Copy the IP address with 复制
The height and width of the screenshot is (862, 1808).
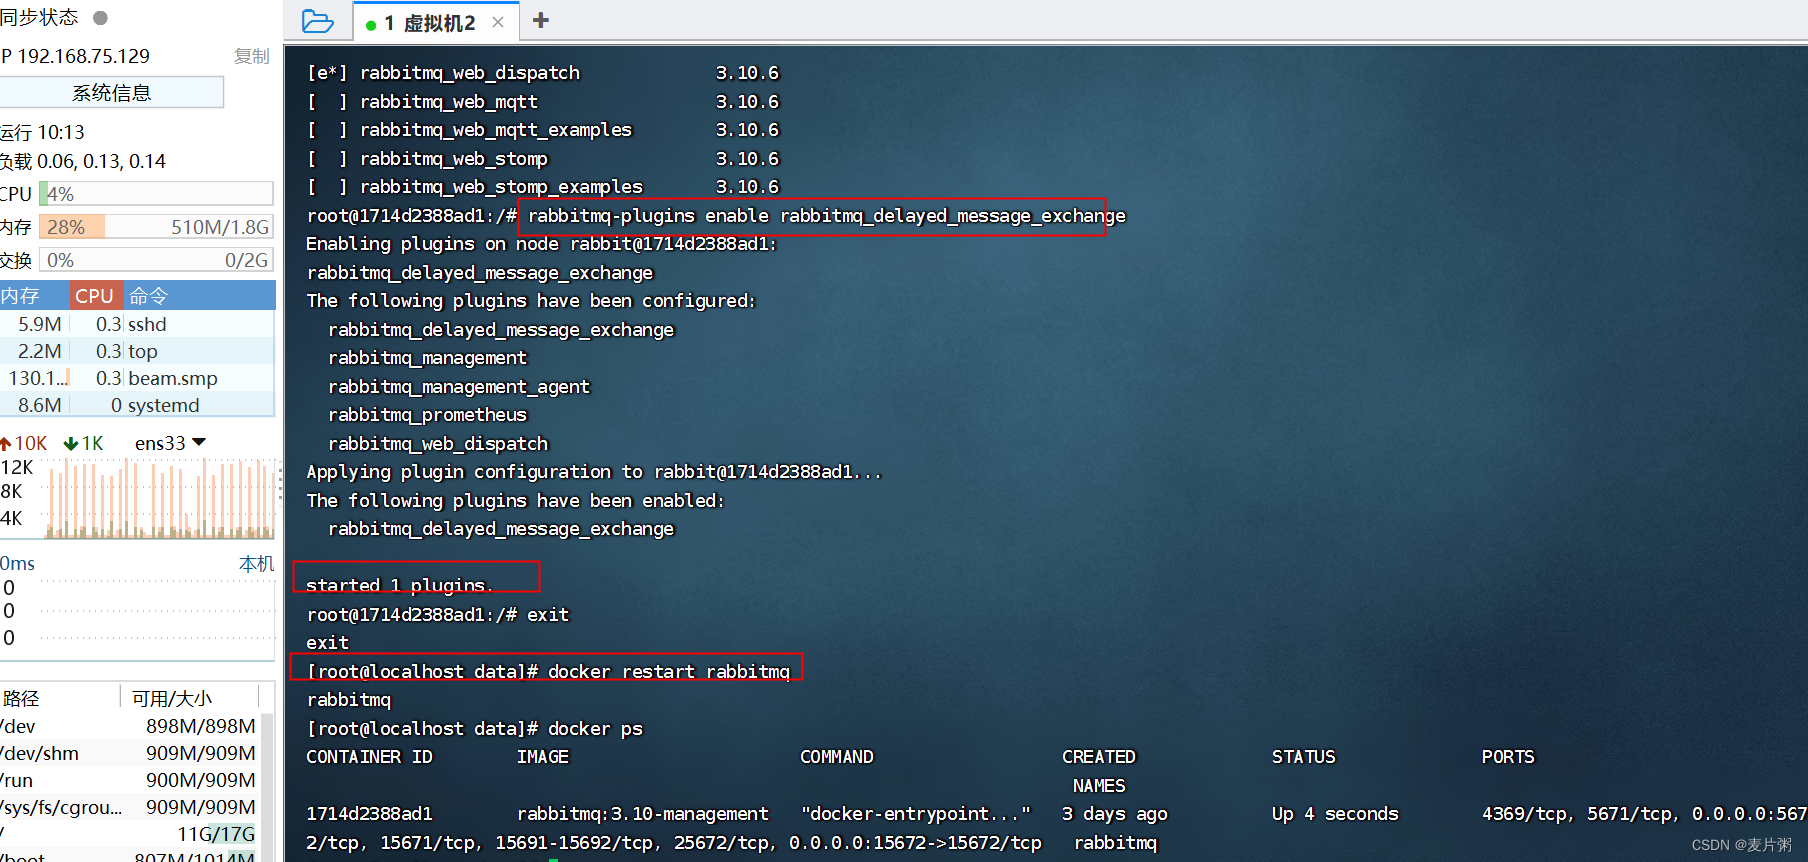(x=252, y=56)
